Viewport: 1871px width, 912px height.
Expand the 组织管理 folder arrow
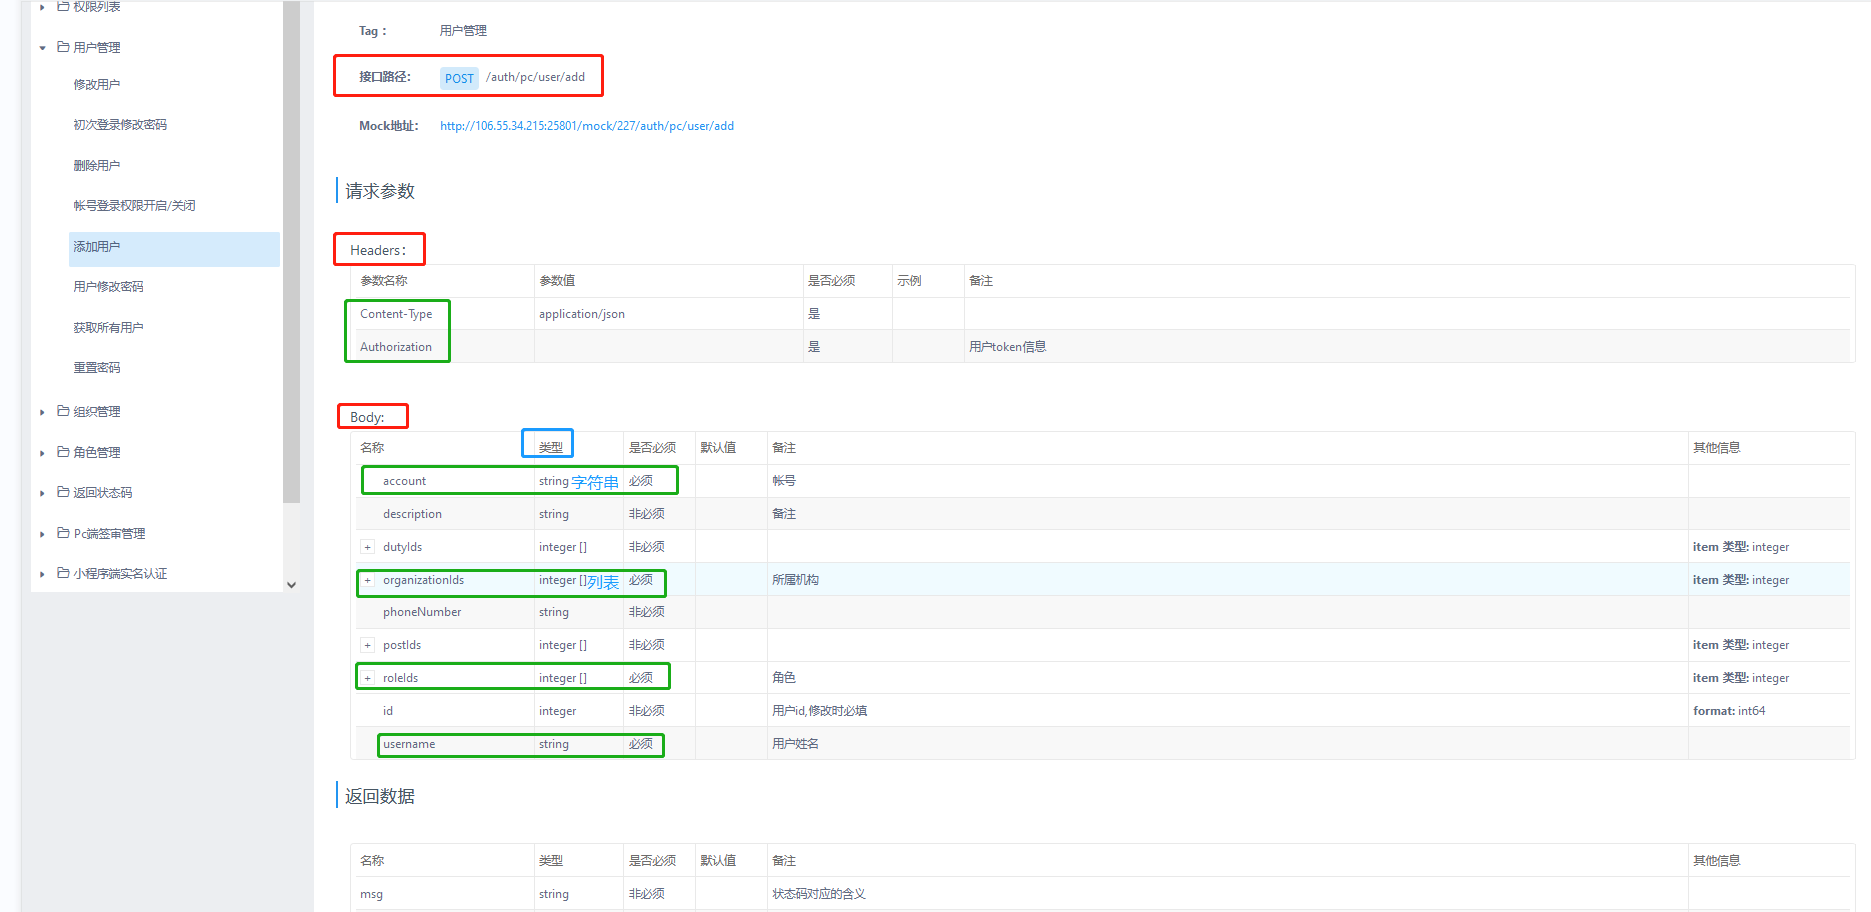pyautogui.click(x=42, y=412)
